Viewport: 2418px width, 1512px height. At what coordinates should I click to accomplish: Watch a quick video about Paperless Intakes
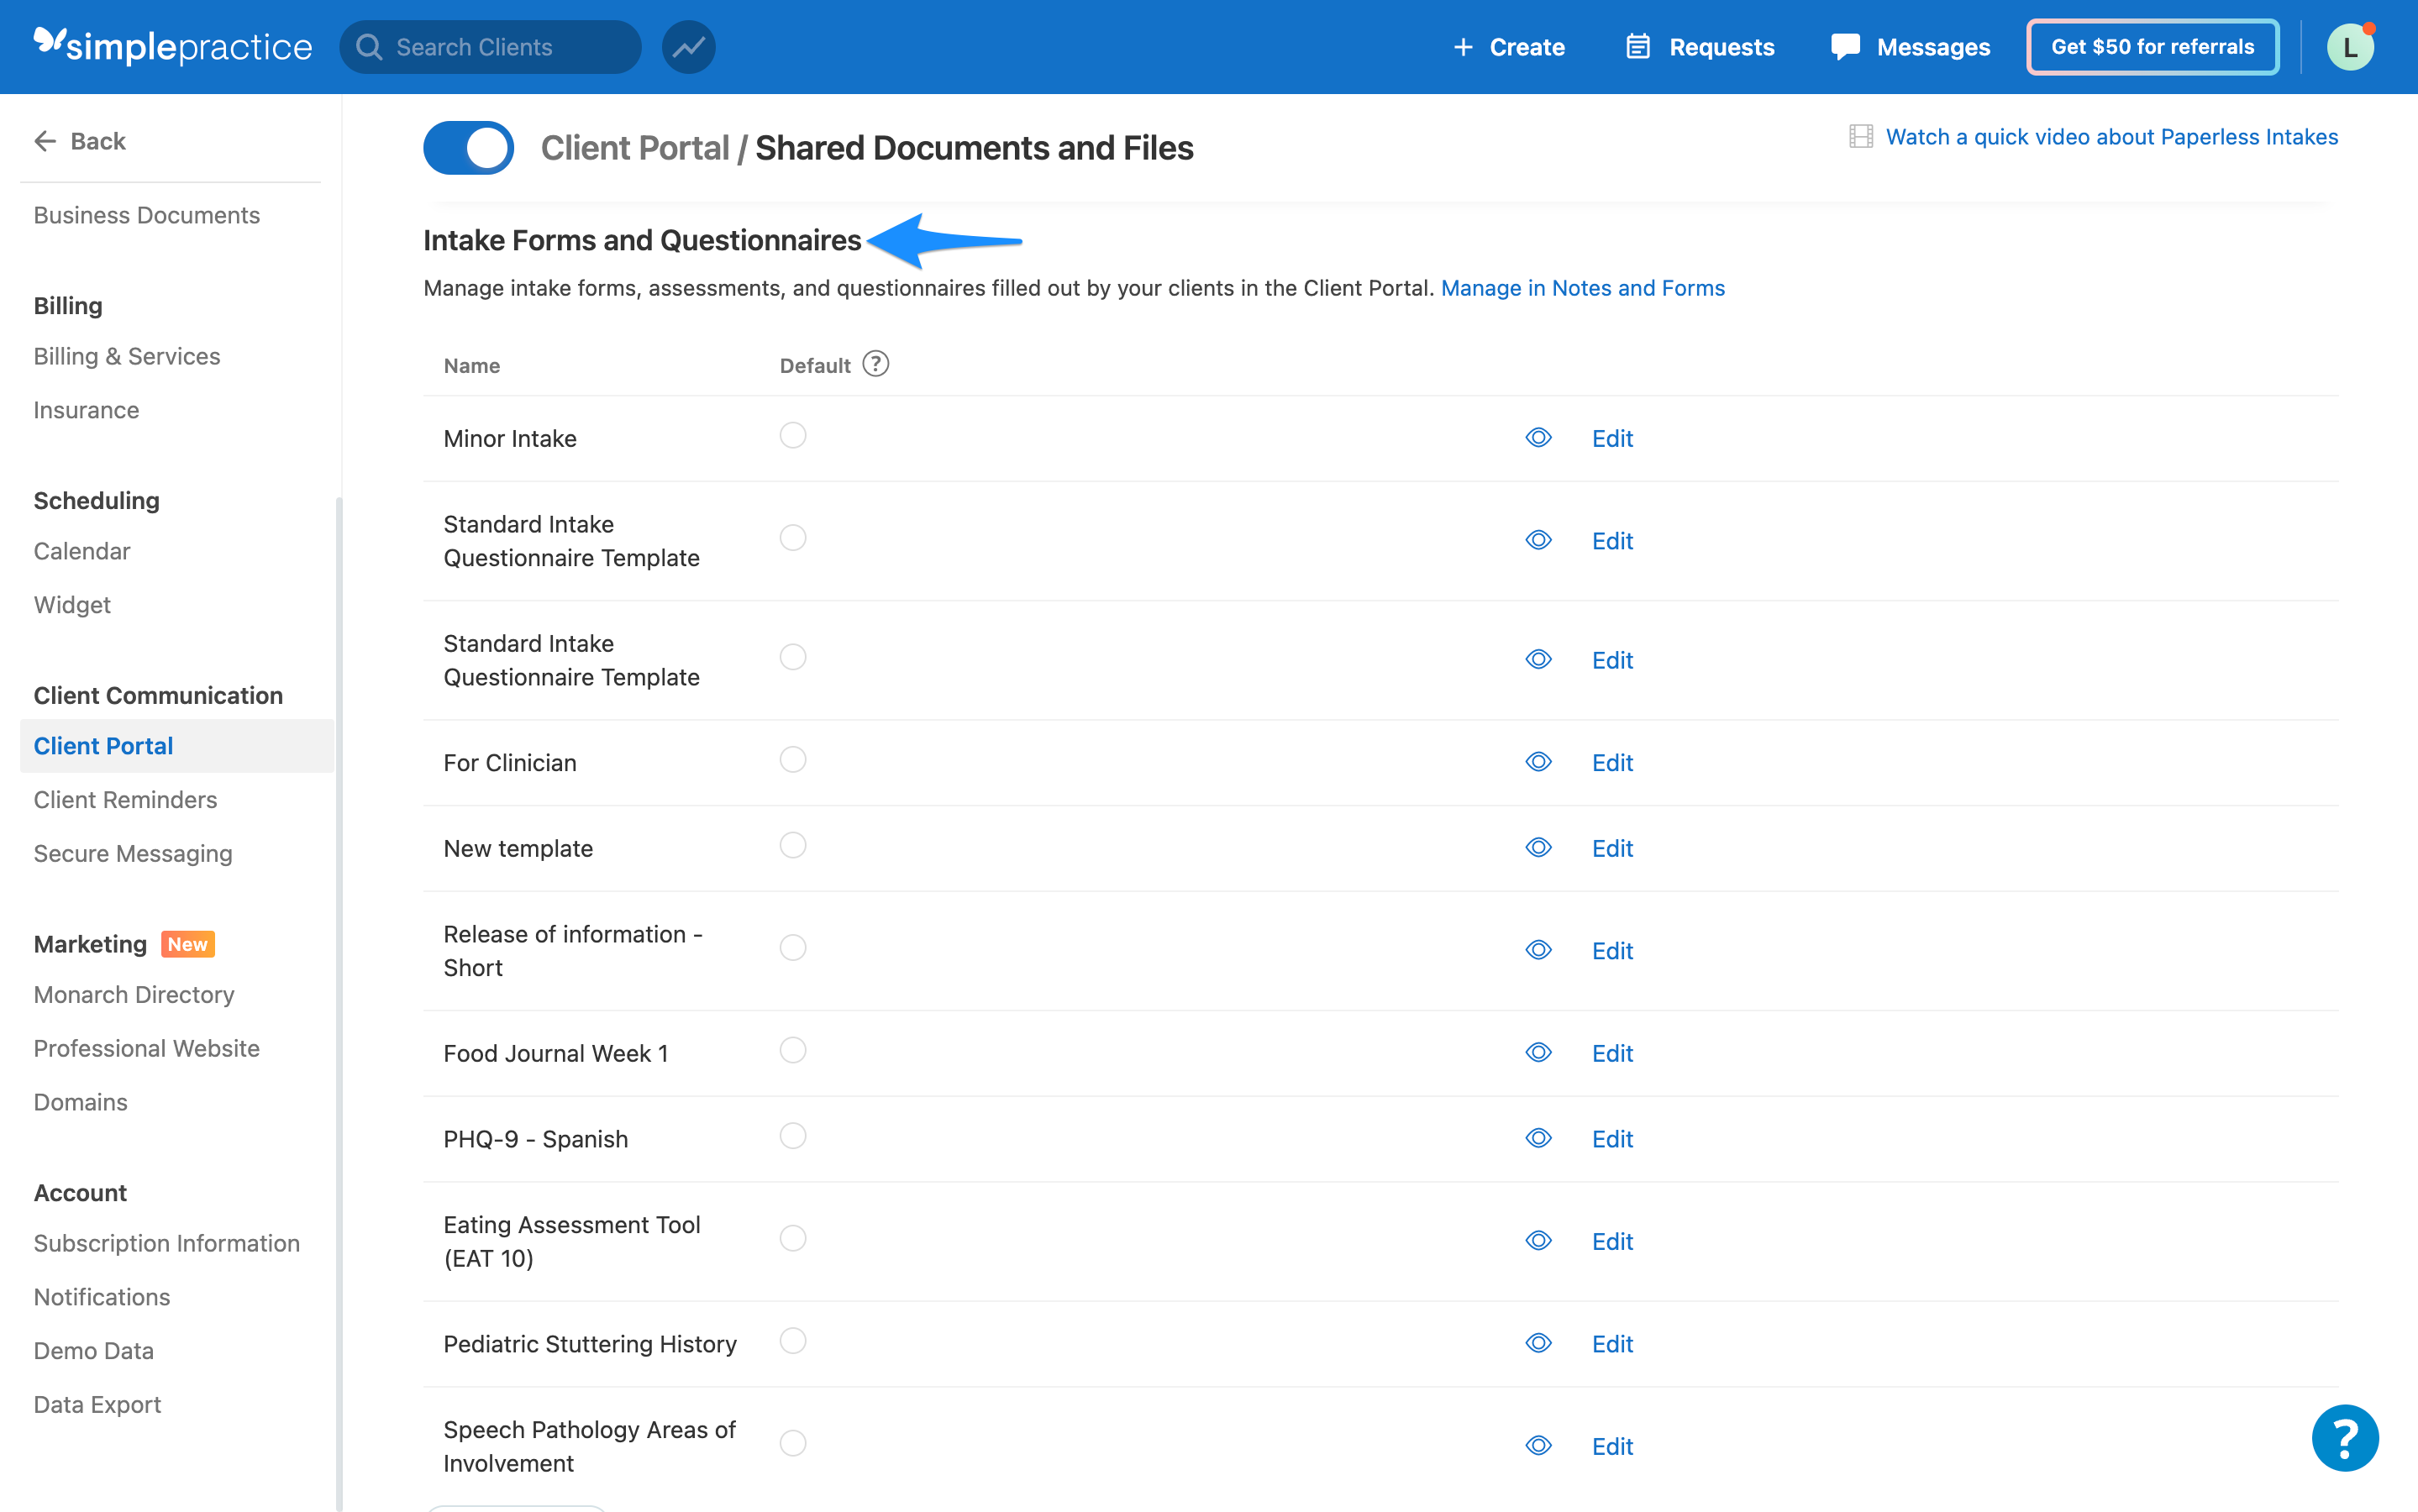[x=2111, y=137]
